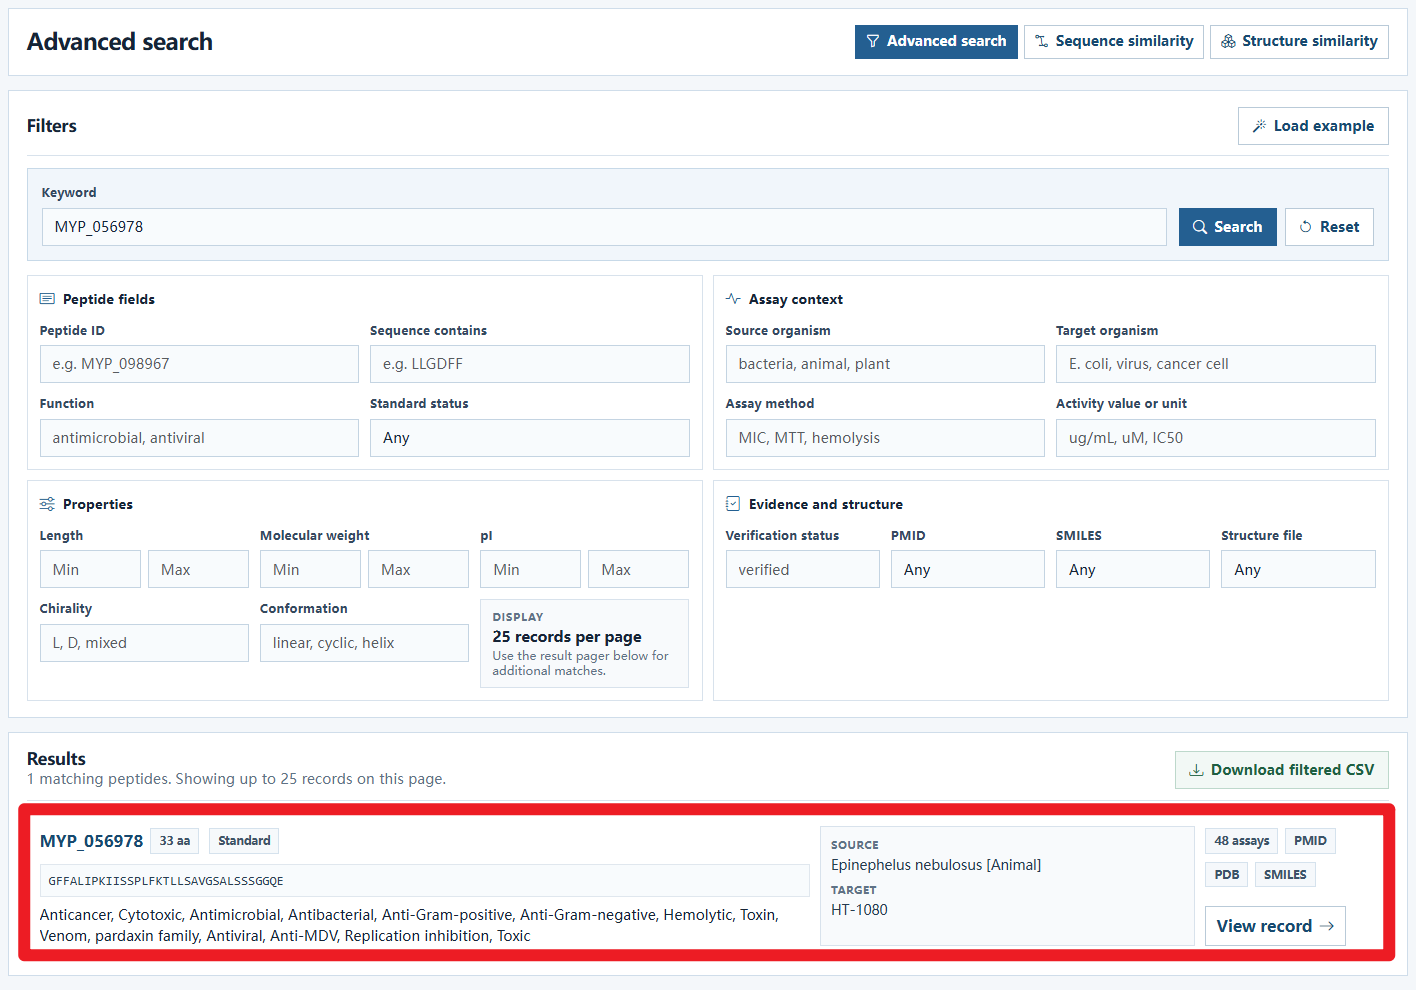The image size is (1416, 990).
Task: Click the Target organism field
Action: coord(1215,364)
